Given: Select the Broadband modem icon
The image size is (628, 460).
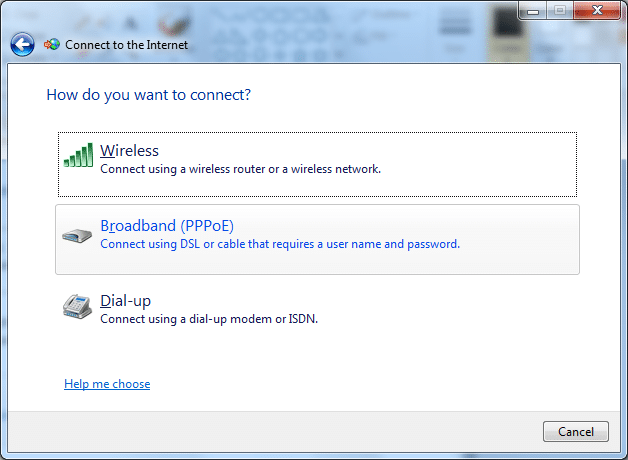Looking at the screenshot, I should (77, 235).
